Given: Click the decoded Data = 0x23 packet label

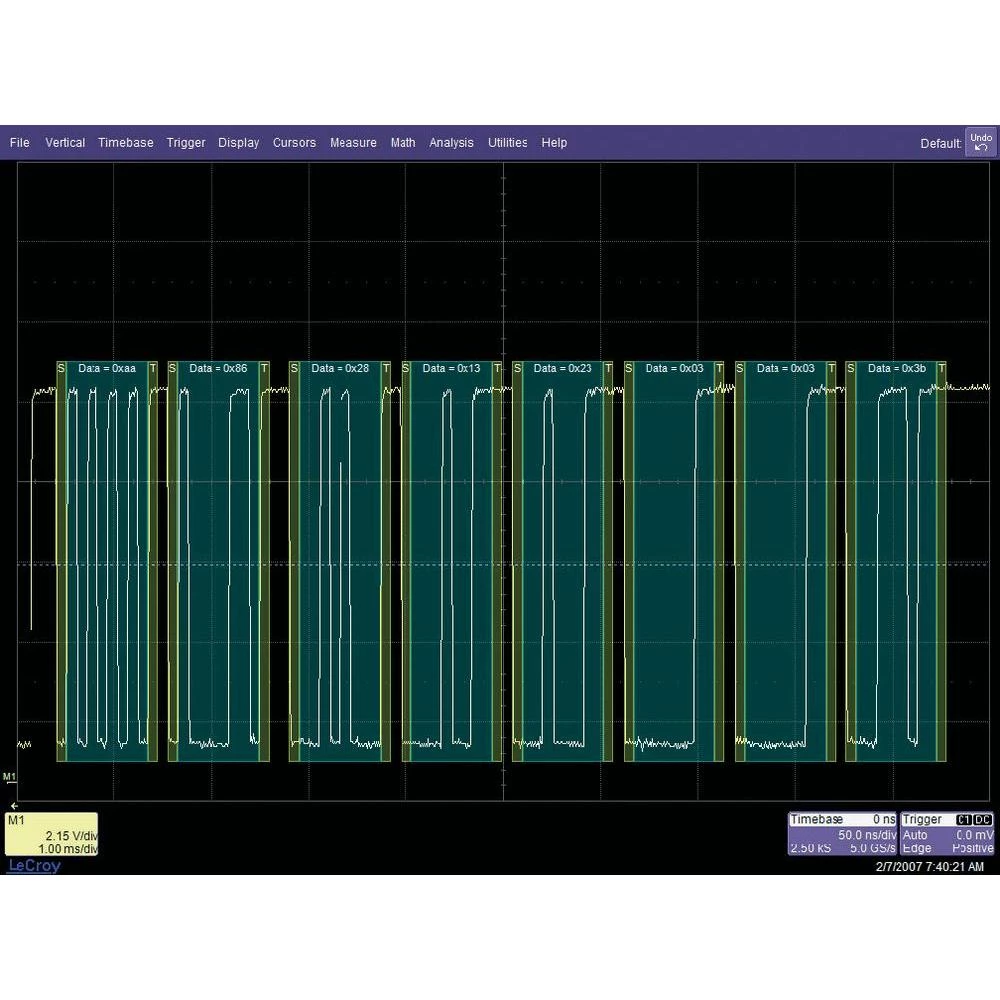Looking at the screenshot, I should [562, 369].
